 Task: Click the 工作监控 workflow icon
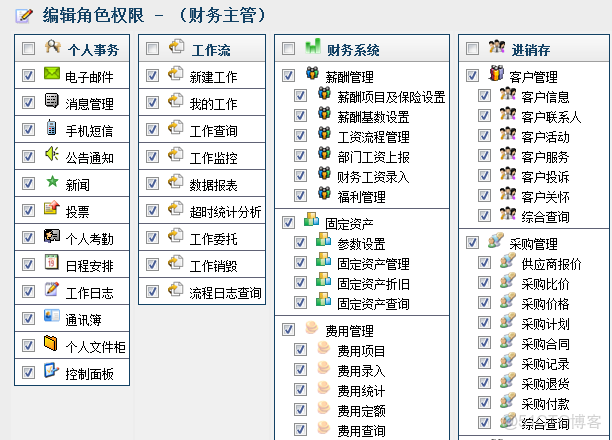coord(176,155)
